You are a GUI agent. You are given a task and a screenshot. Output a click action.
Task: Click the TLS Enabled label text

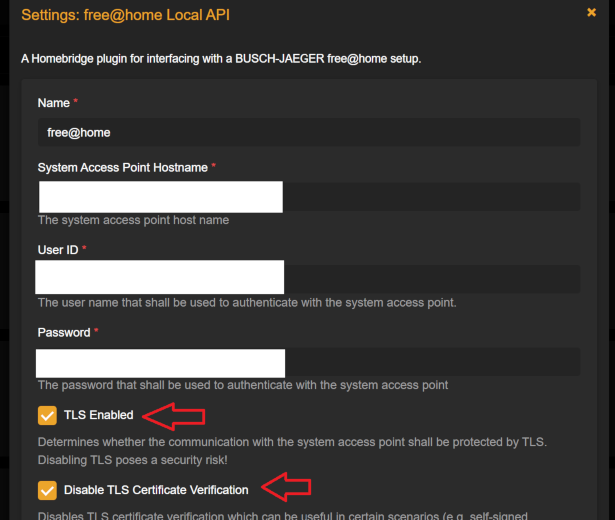coord(98,415)
